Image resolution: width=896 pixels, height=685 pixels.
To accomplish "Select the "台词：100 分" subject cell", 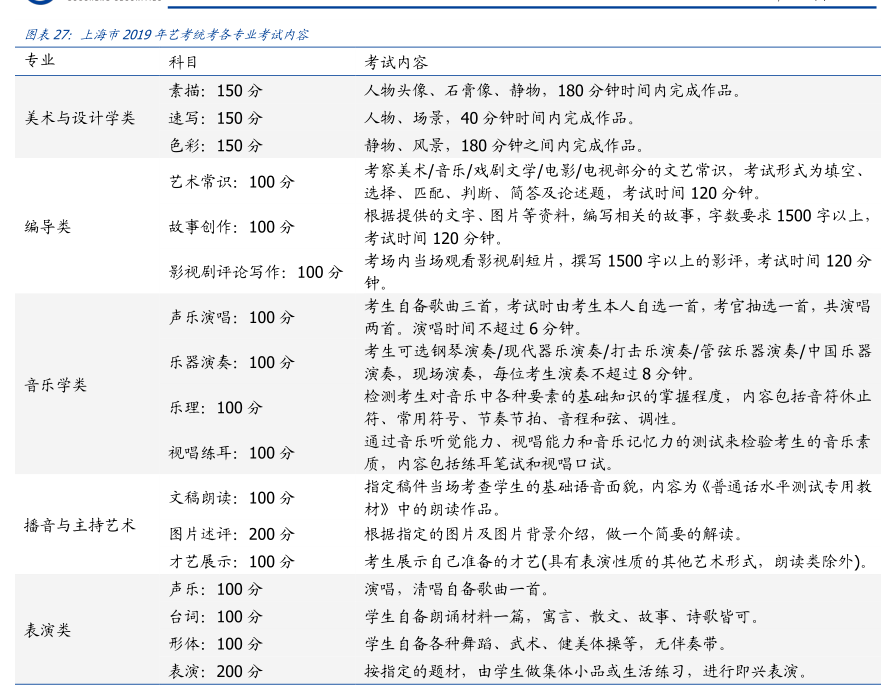I will pyautogui.click(x=216, y=617).
